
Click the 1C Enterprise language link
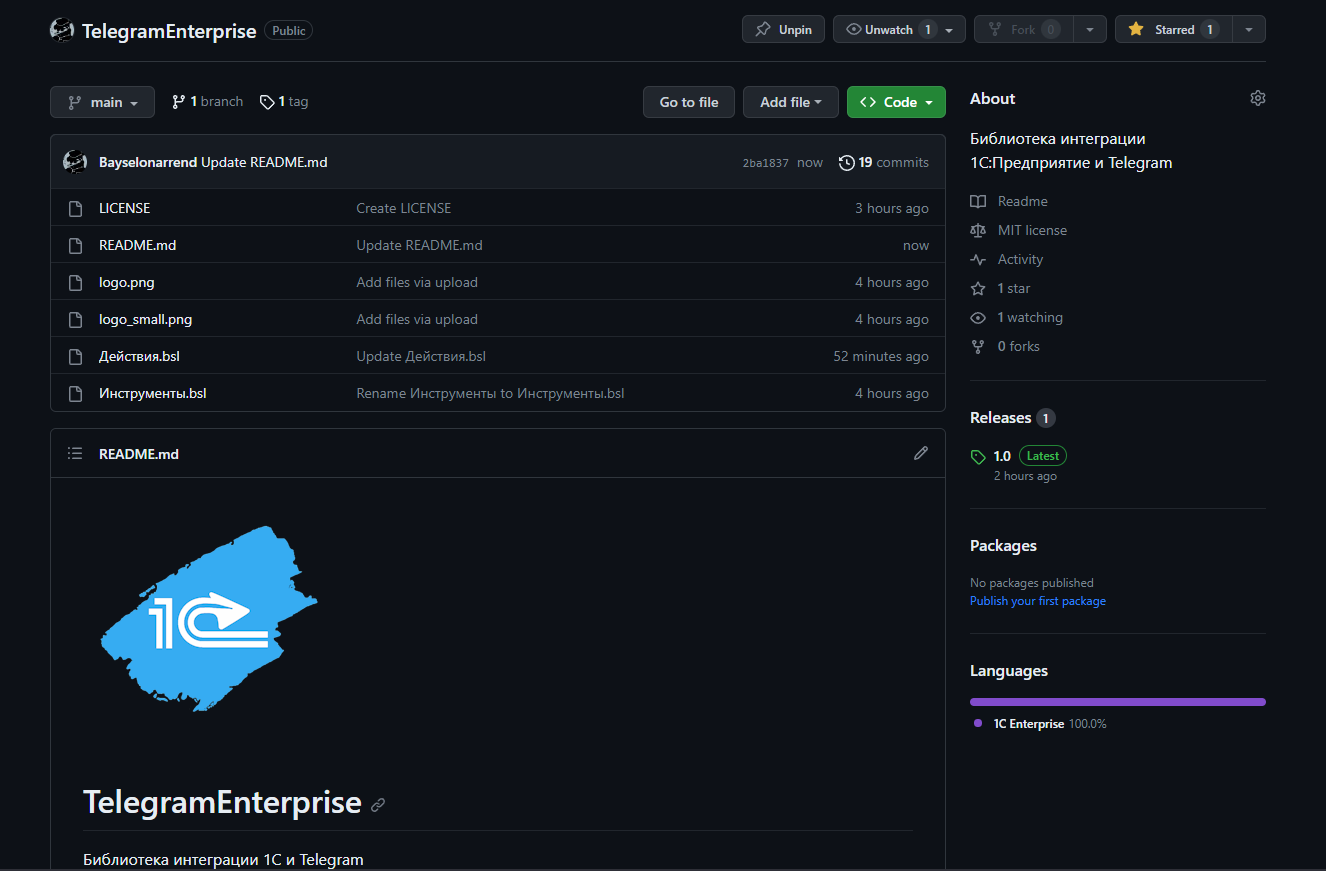(1040, 724)
